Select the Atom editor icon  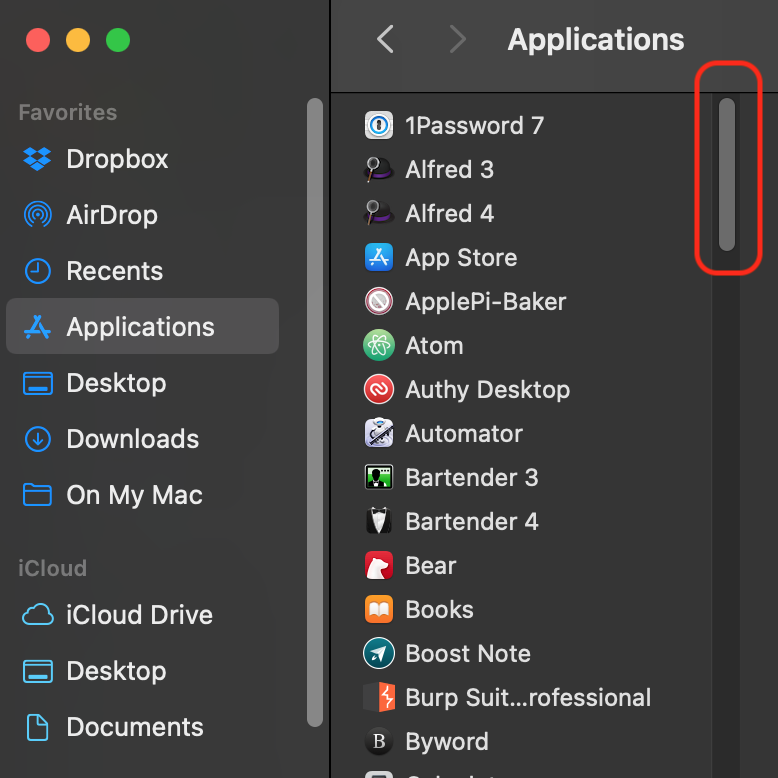click(x=379, y=346)
